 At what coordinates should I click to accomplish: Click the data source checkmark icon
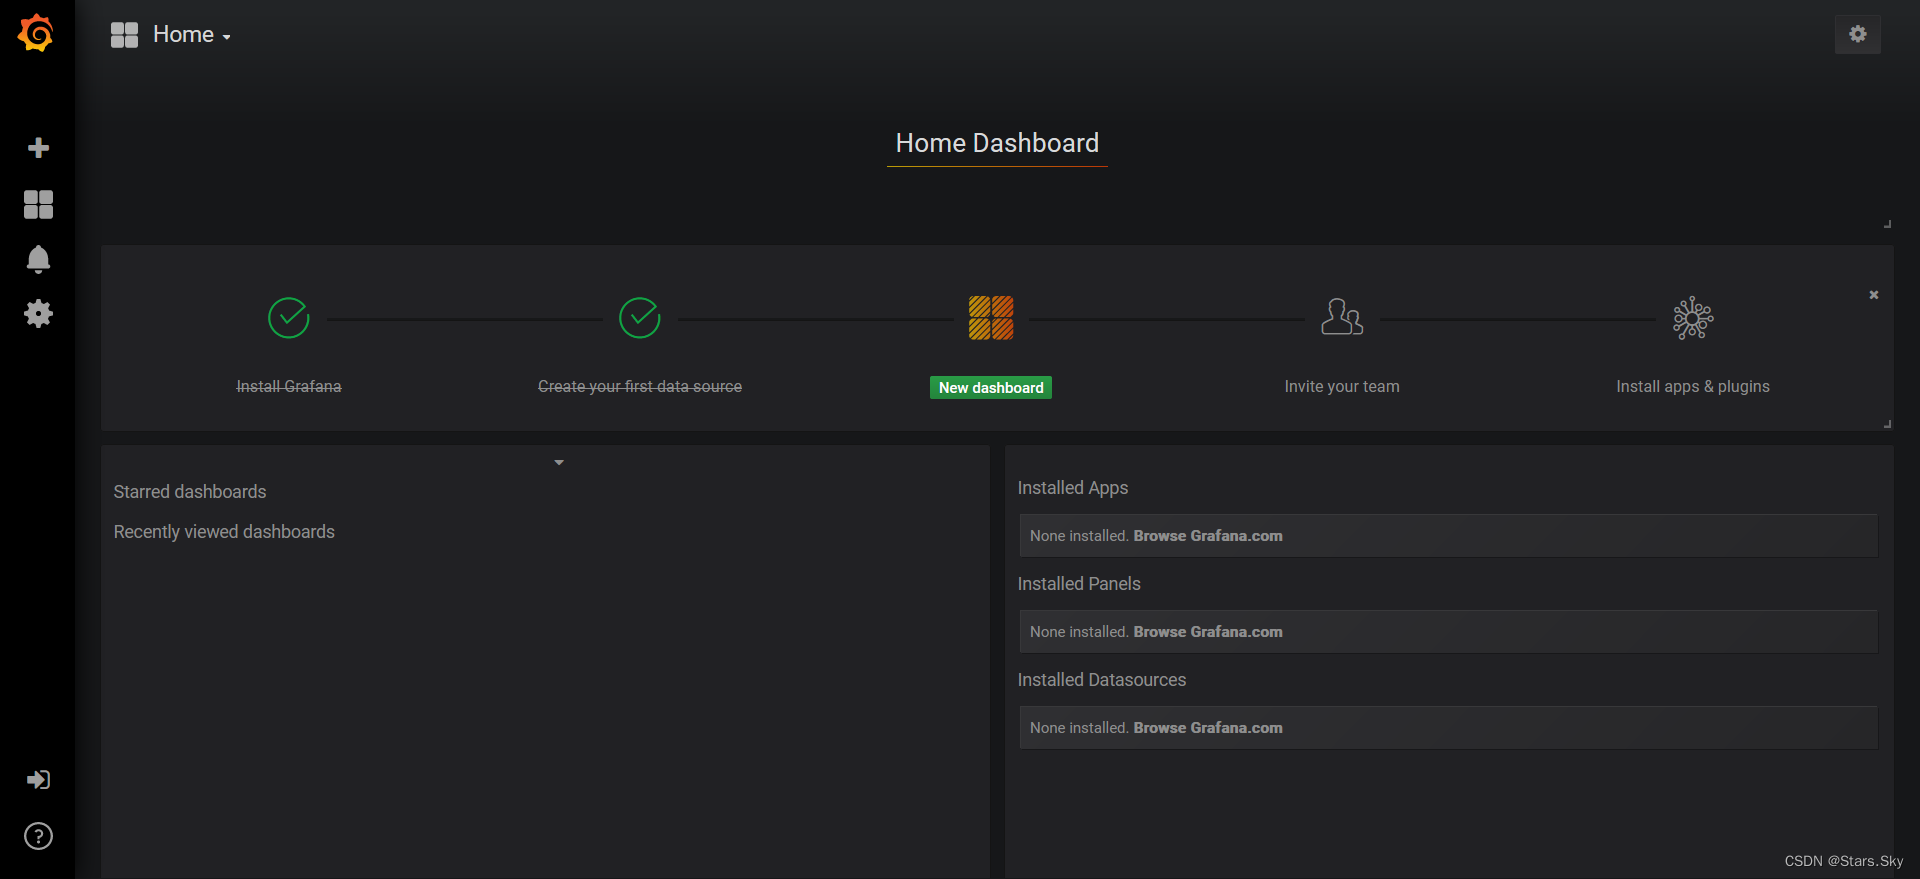640,318
